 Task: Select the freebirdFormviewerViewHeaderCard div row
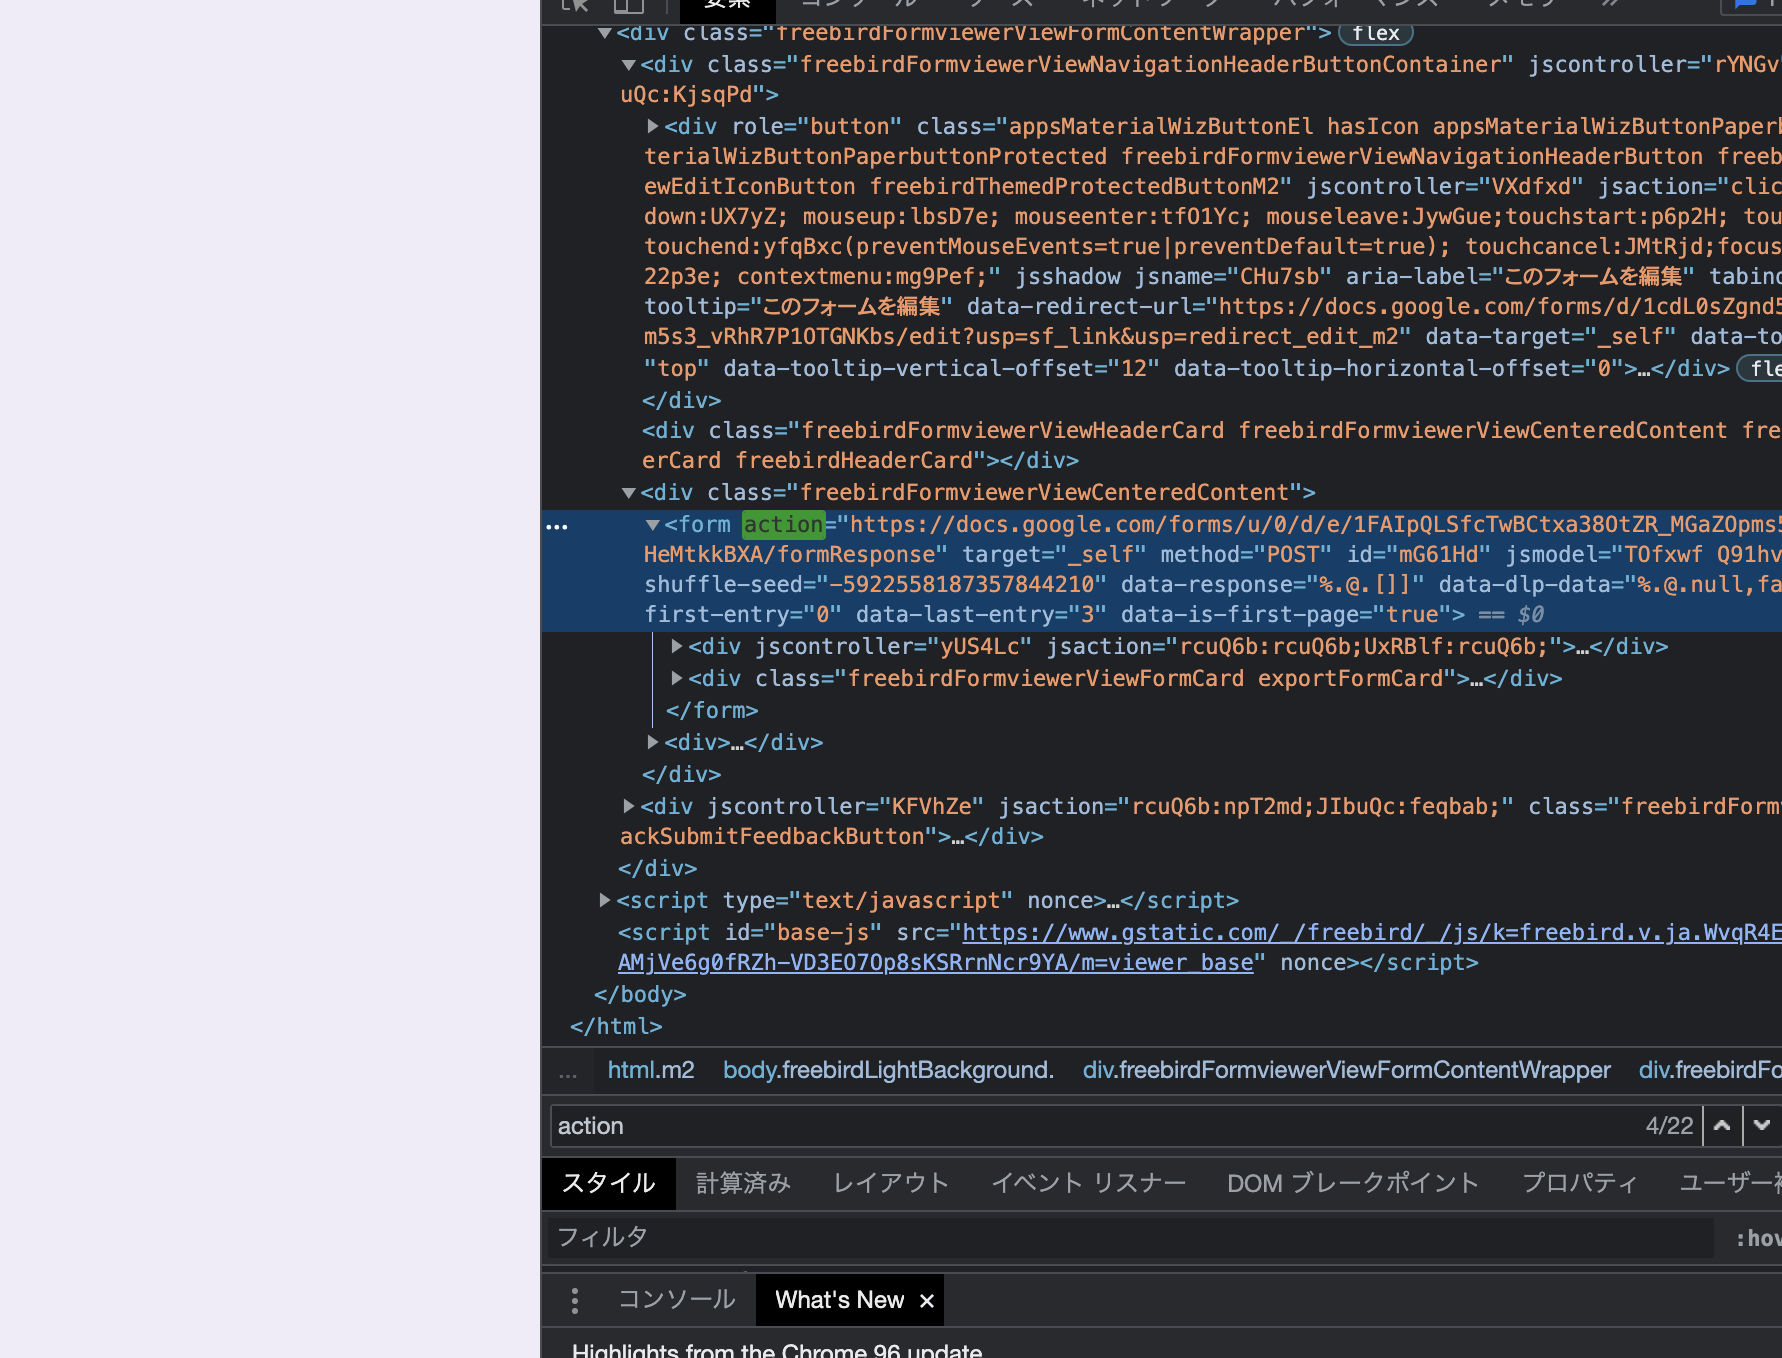click(1161, 446)
